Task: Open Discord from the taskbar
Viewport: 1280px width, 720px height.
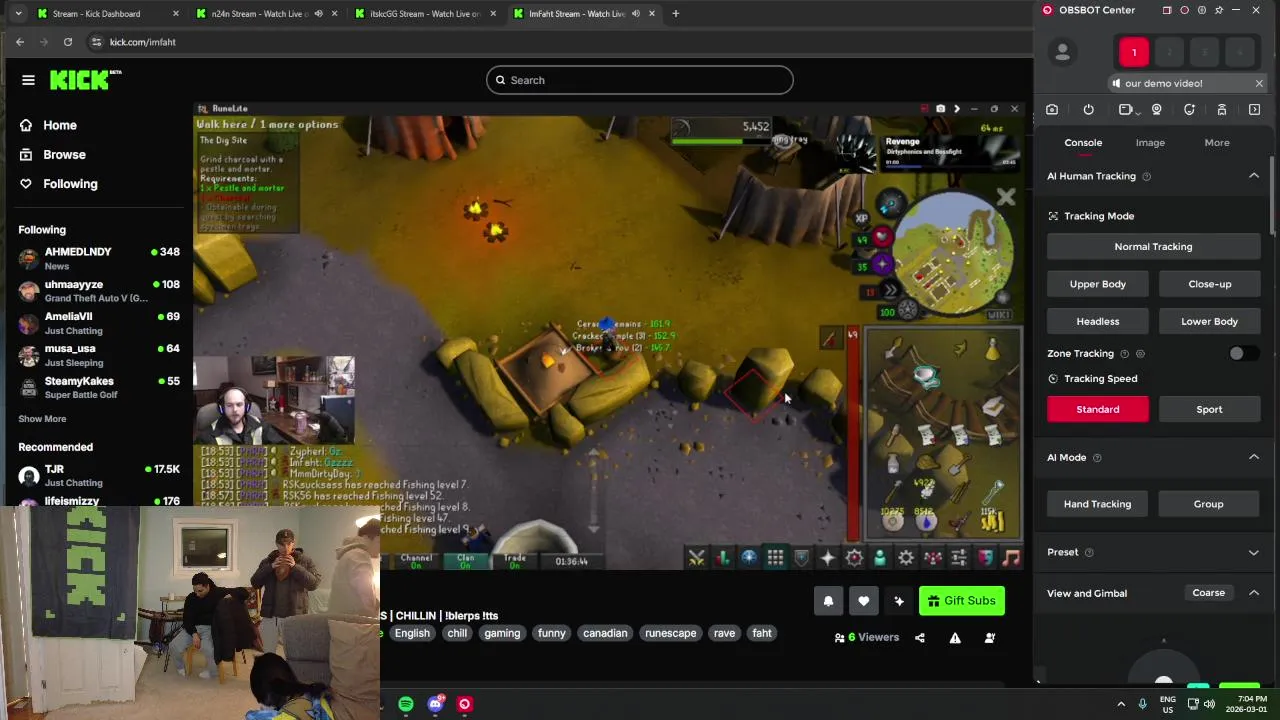Action: [x=436, y=704]
